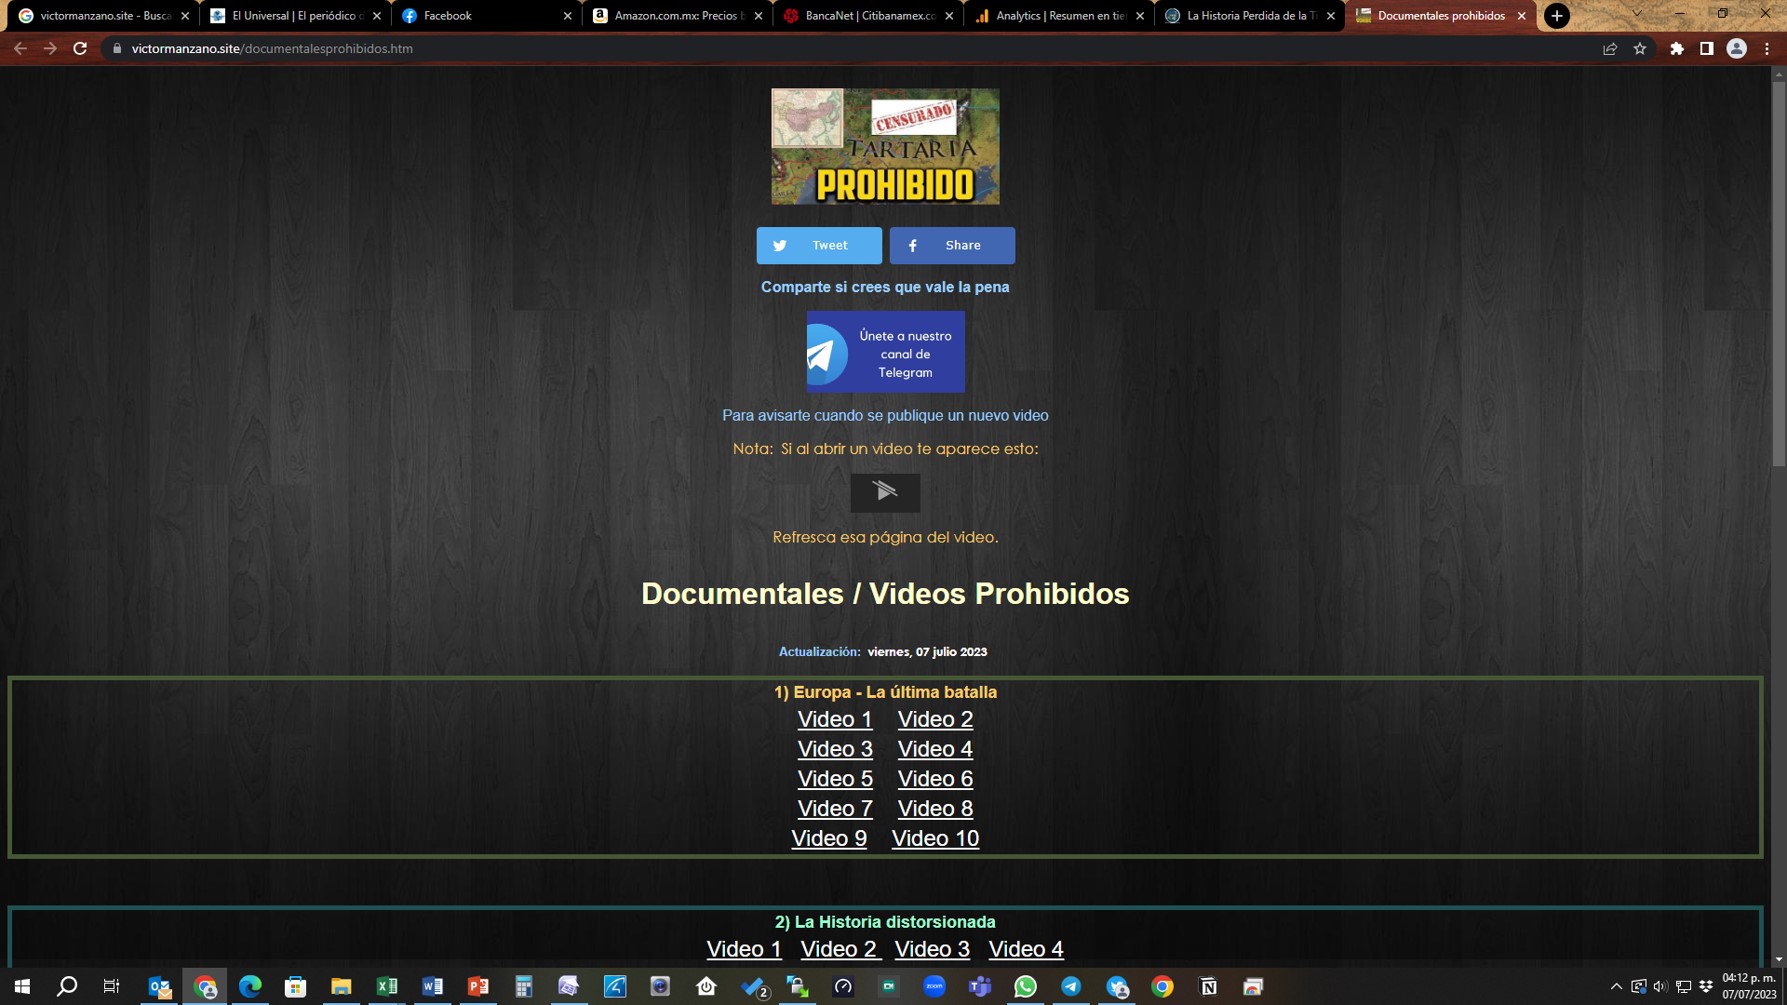Open a new browser tab
The image size is (1787, 1005).
point(1557,16)
